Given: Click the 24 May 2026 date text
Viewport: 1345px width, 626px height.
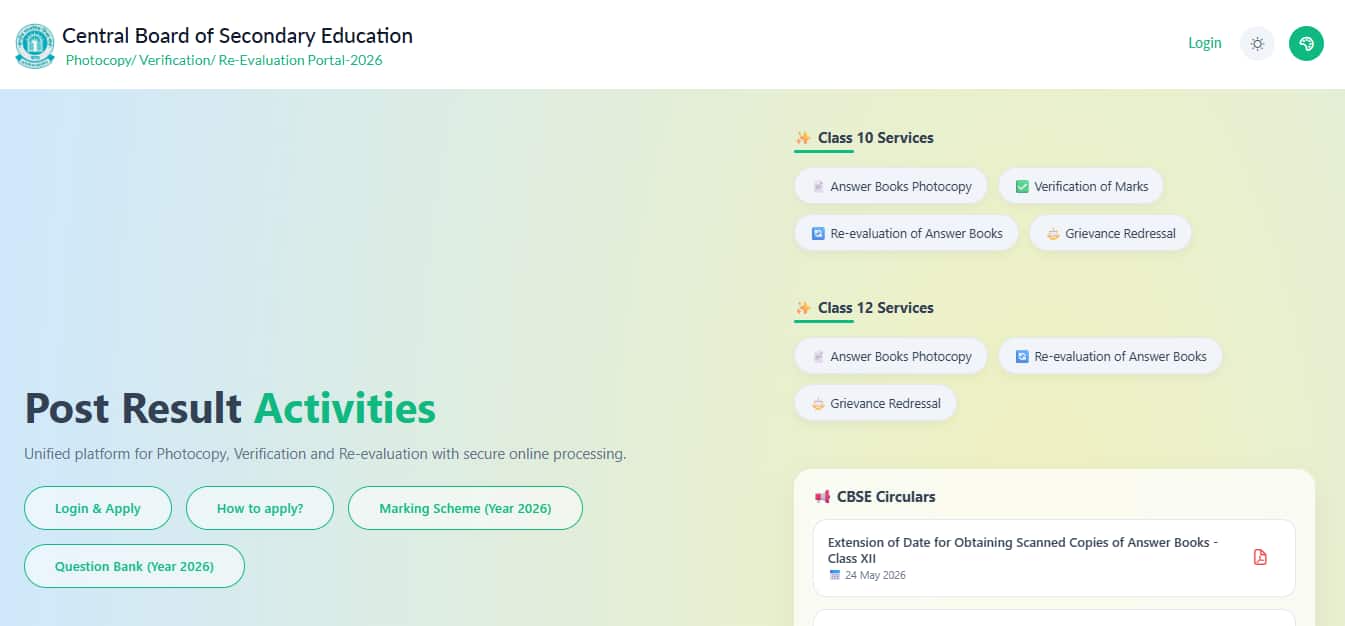Looking at the screenshot, I should pyautogui.click(x=876, y=575).
